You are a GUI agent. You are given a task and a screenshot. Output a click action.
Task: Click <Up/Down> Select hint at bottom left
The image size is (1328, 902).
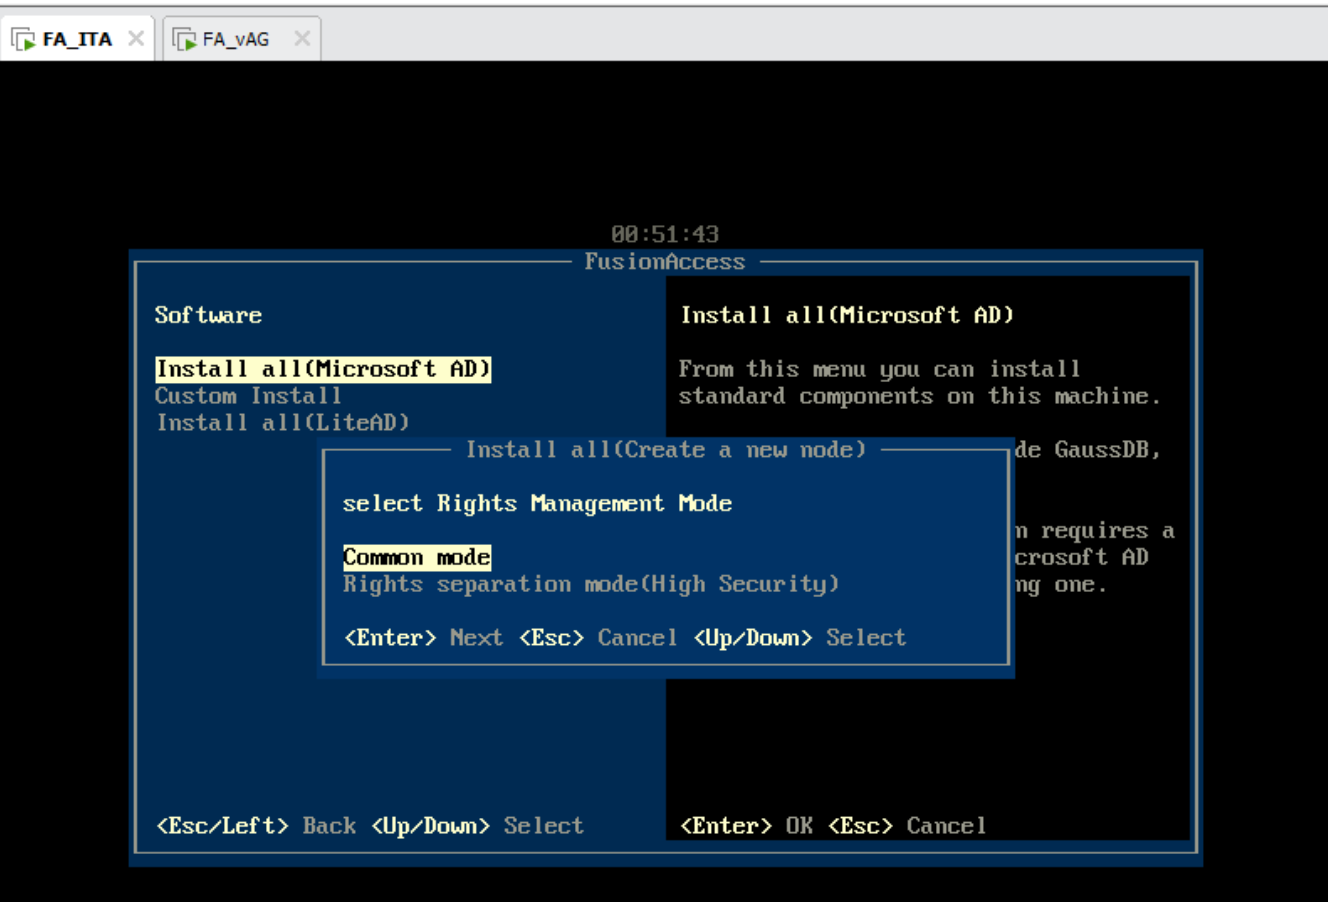pyautogui.click(x=477, y=826)
